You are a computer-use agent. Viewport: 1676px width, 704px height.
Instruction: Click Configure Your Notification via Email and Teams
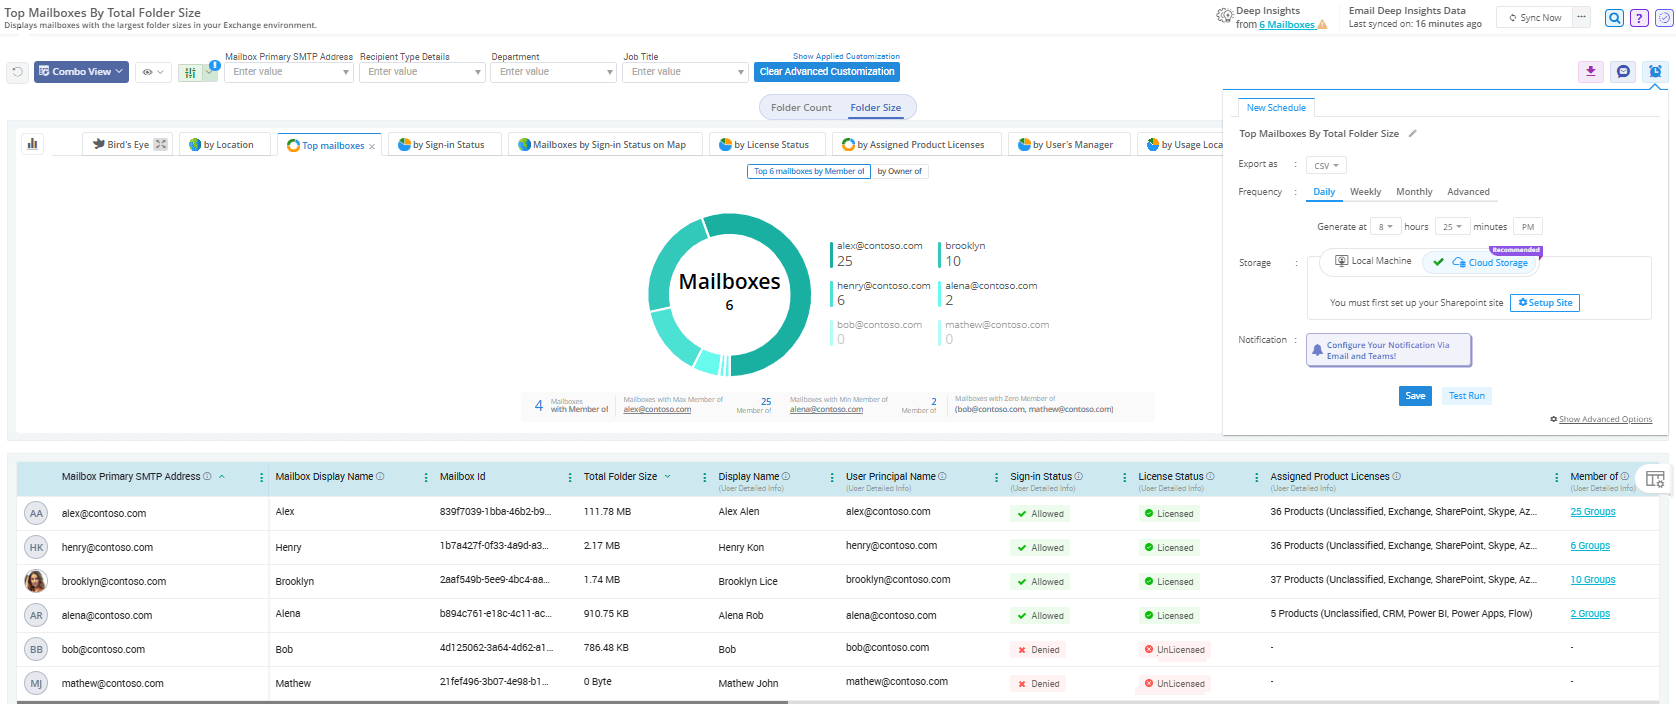[x=1389, y=351]
